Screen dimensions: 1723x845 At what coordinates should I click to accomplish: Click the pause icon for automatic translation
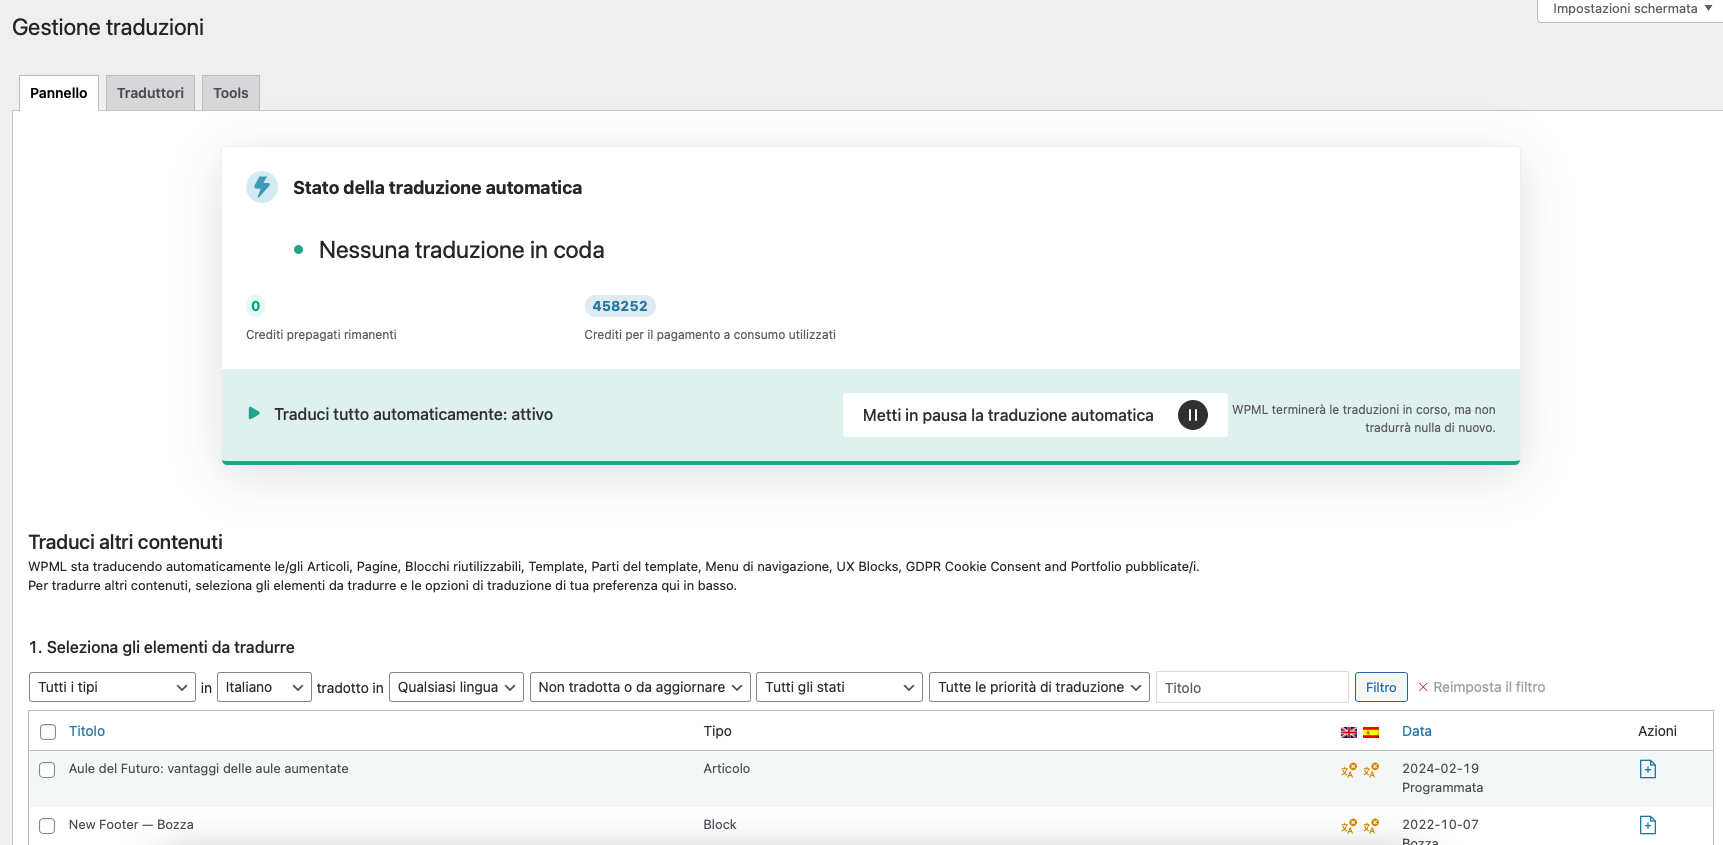click(1192, 415)
